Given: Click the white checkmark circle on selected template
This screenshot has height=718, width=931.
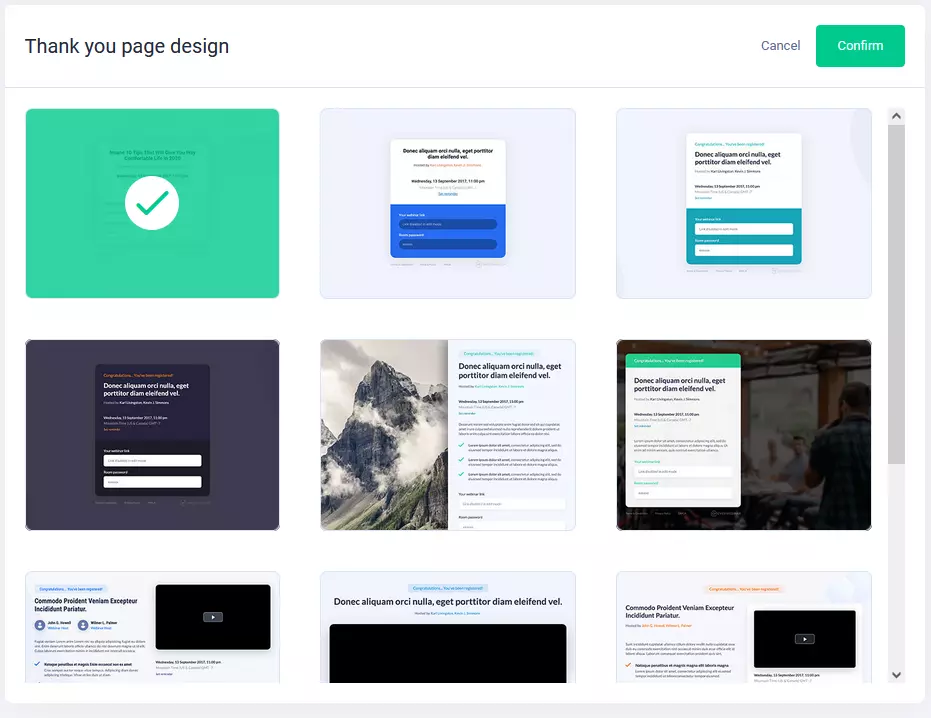Looking at the screenshot, I should pos(152,203).
